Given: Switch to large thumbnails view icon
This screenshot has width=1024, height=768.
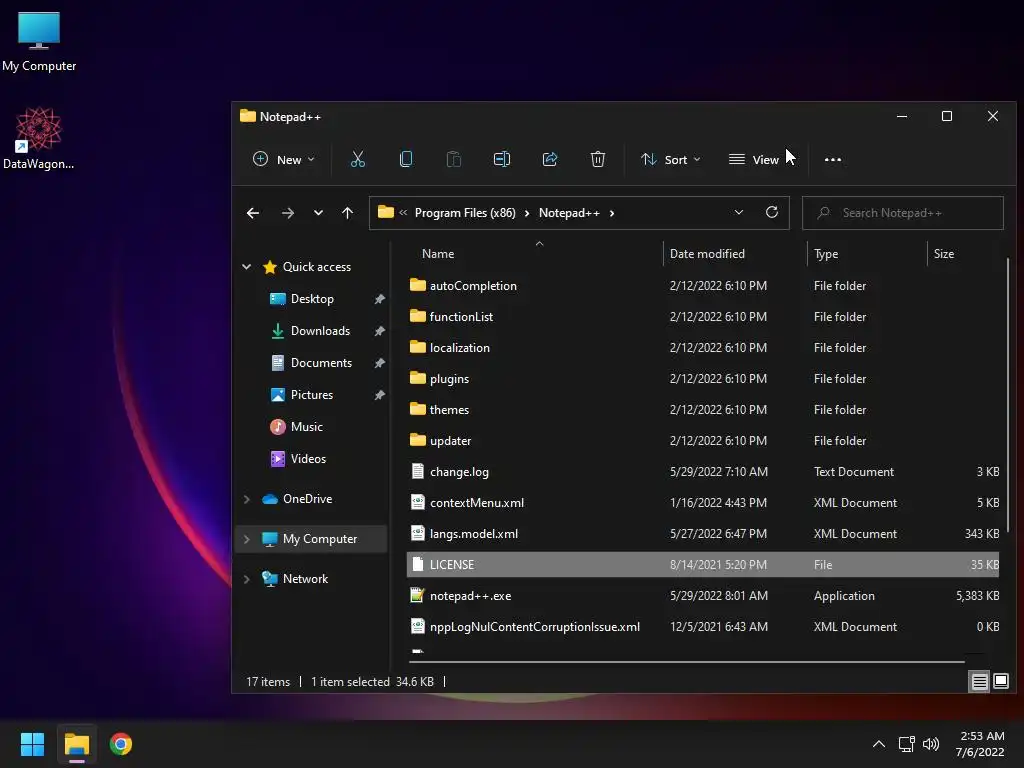Looking at the screenshot, I should [1000, 682].
